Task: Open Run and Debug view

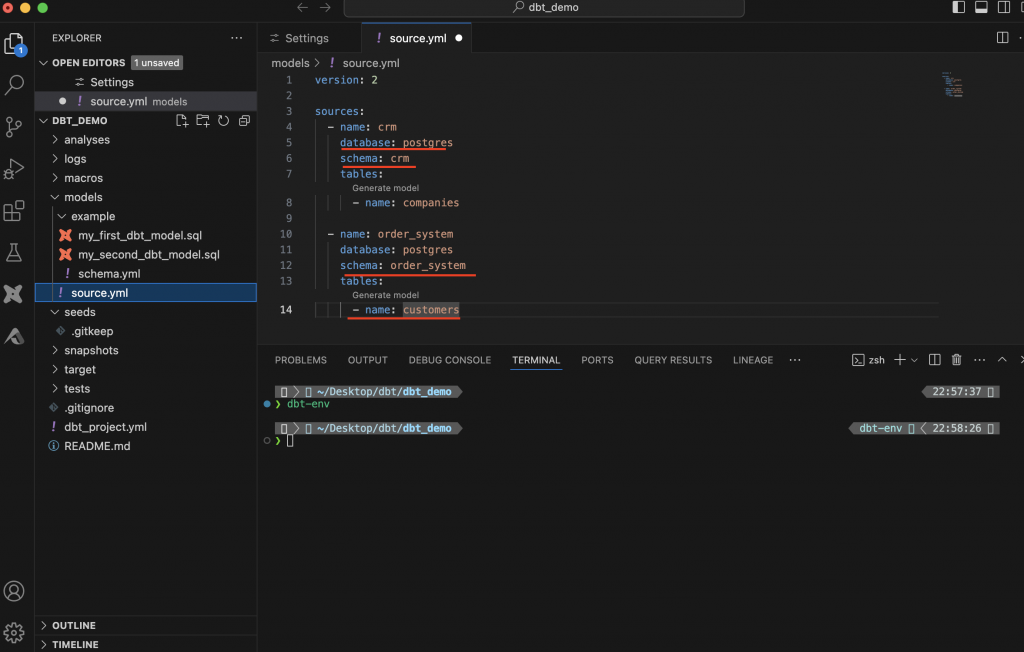Action: coord(15,169)
